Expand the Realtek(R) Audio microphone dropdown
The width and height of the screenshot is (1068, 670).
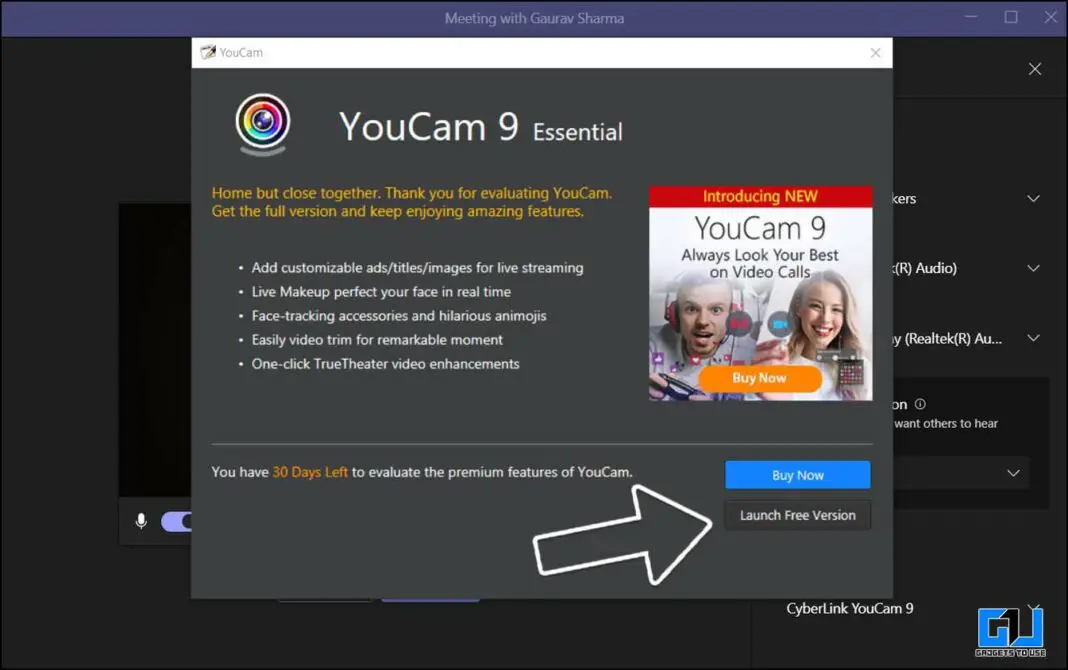coord(1032,268)
